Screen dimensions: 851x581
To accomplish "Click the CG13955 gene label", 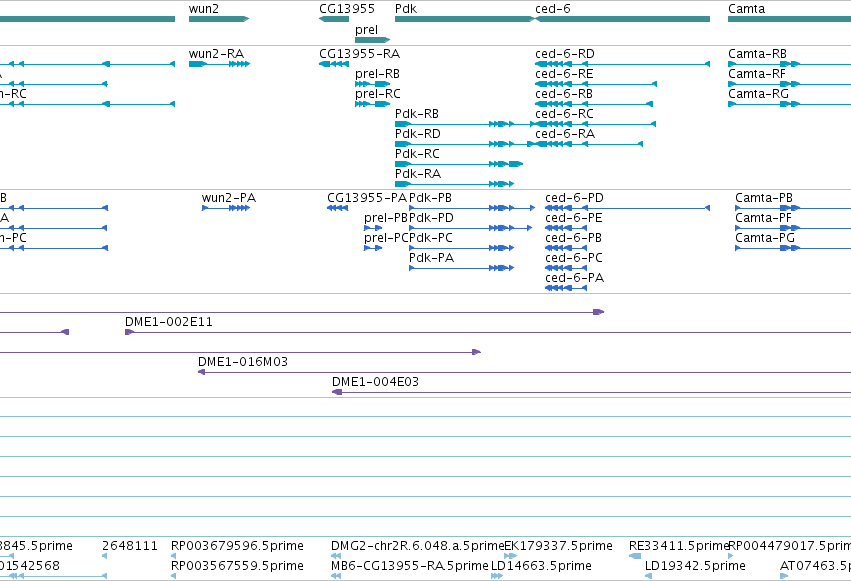I will [x=347, y=9].
